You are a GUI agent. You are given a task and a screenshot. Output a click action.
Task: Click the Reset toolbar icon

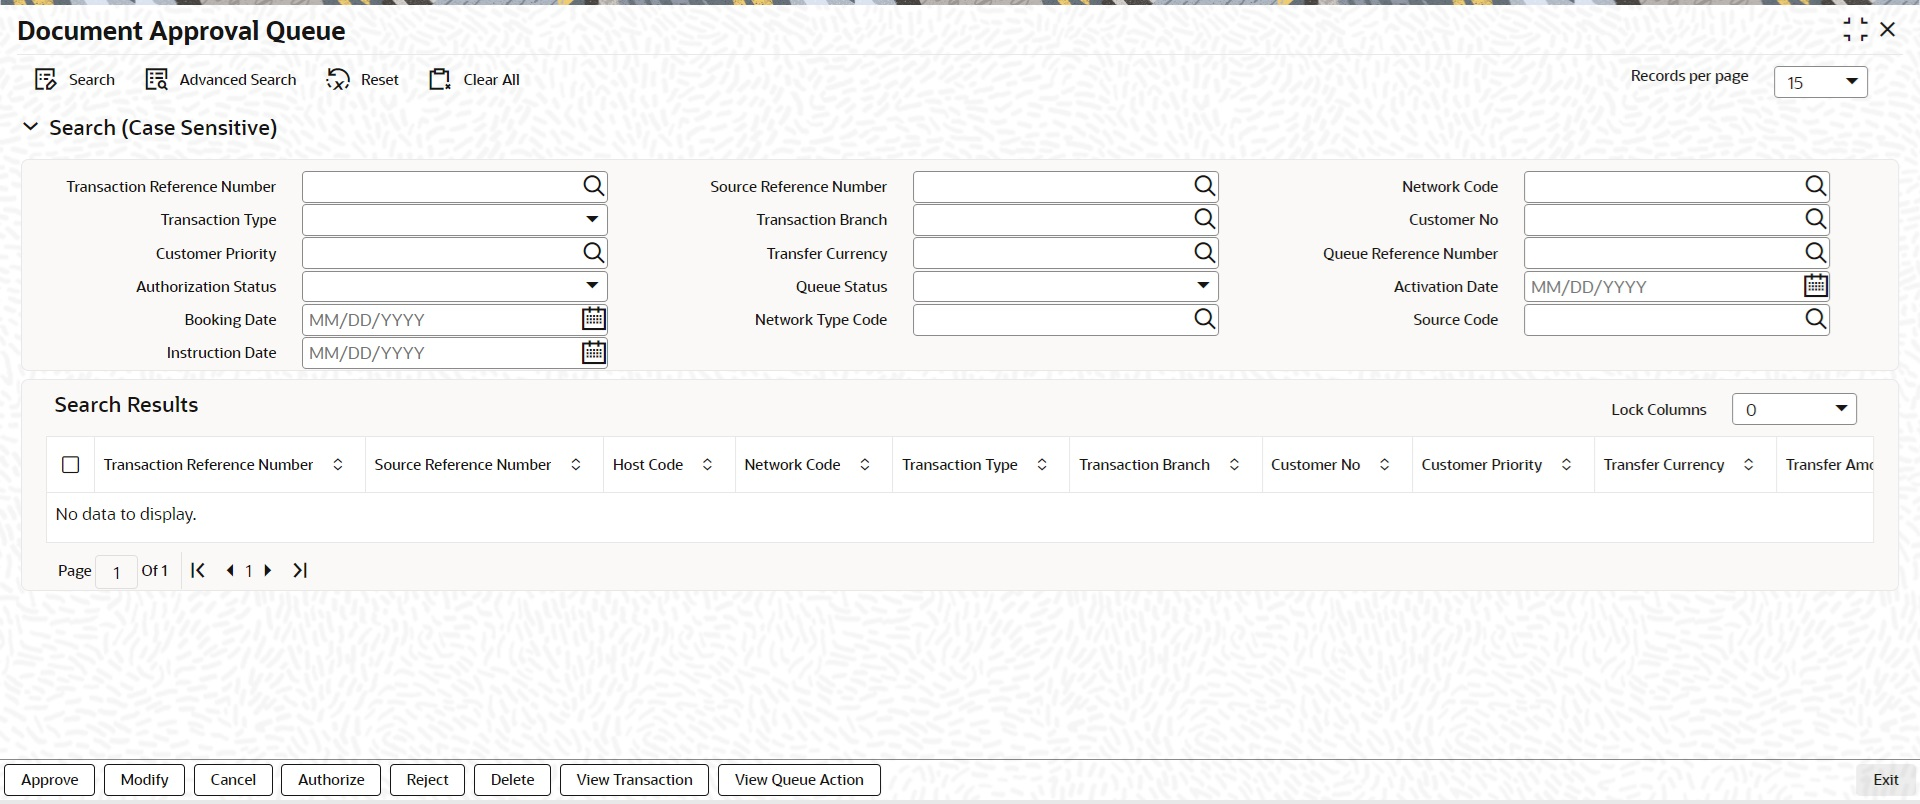(338, 80)
